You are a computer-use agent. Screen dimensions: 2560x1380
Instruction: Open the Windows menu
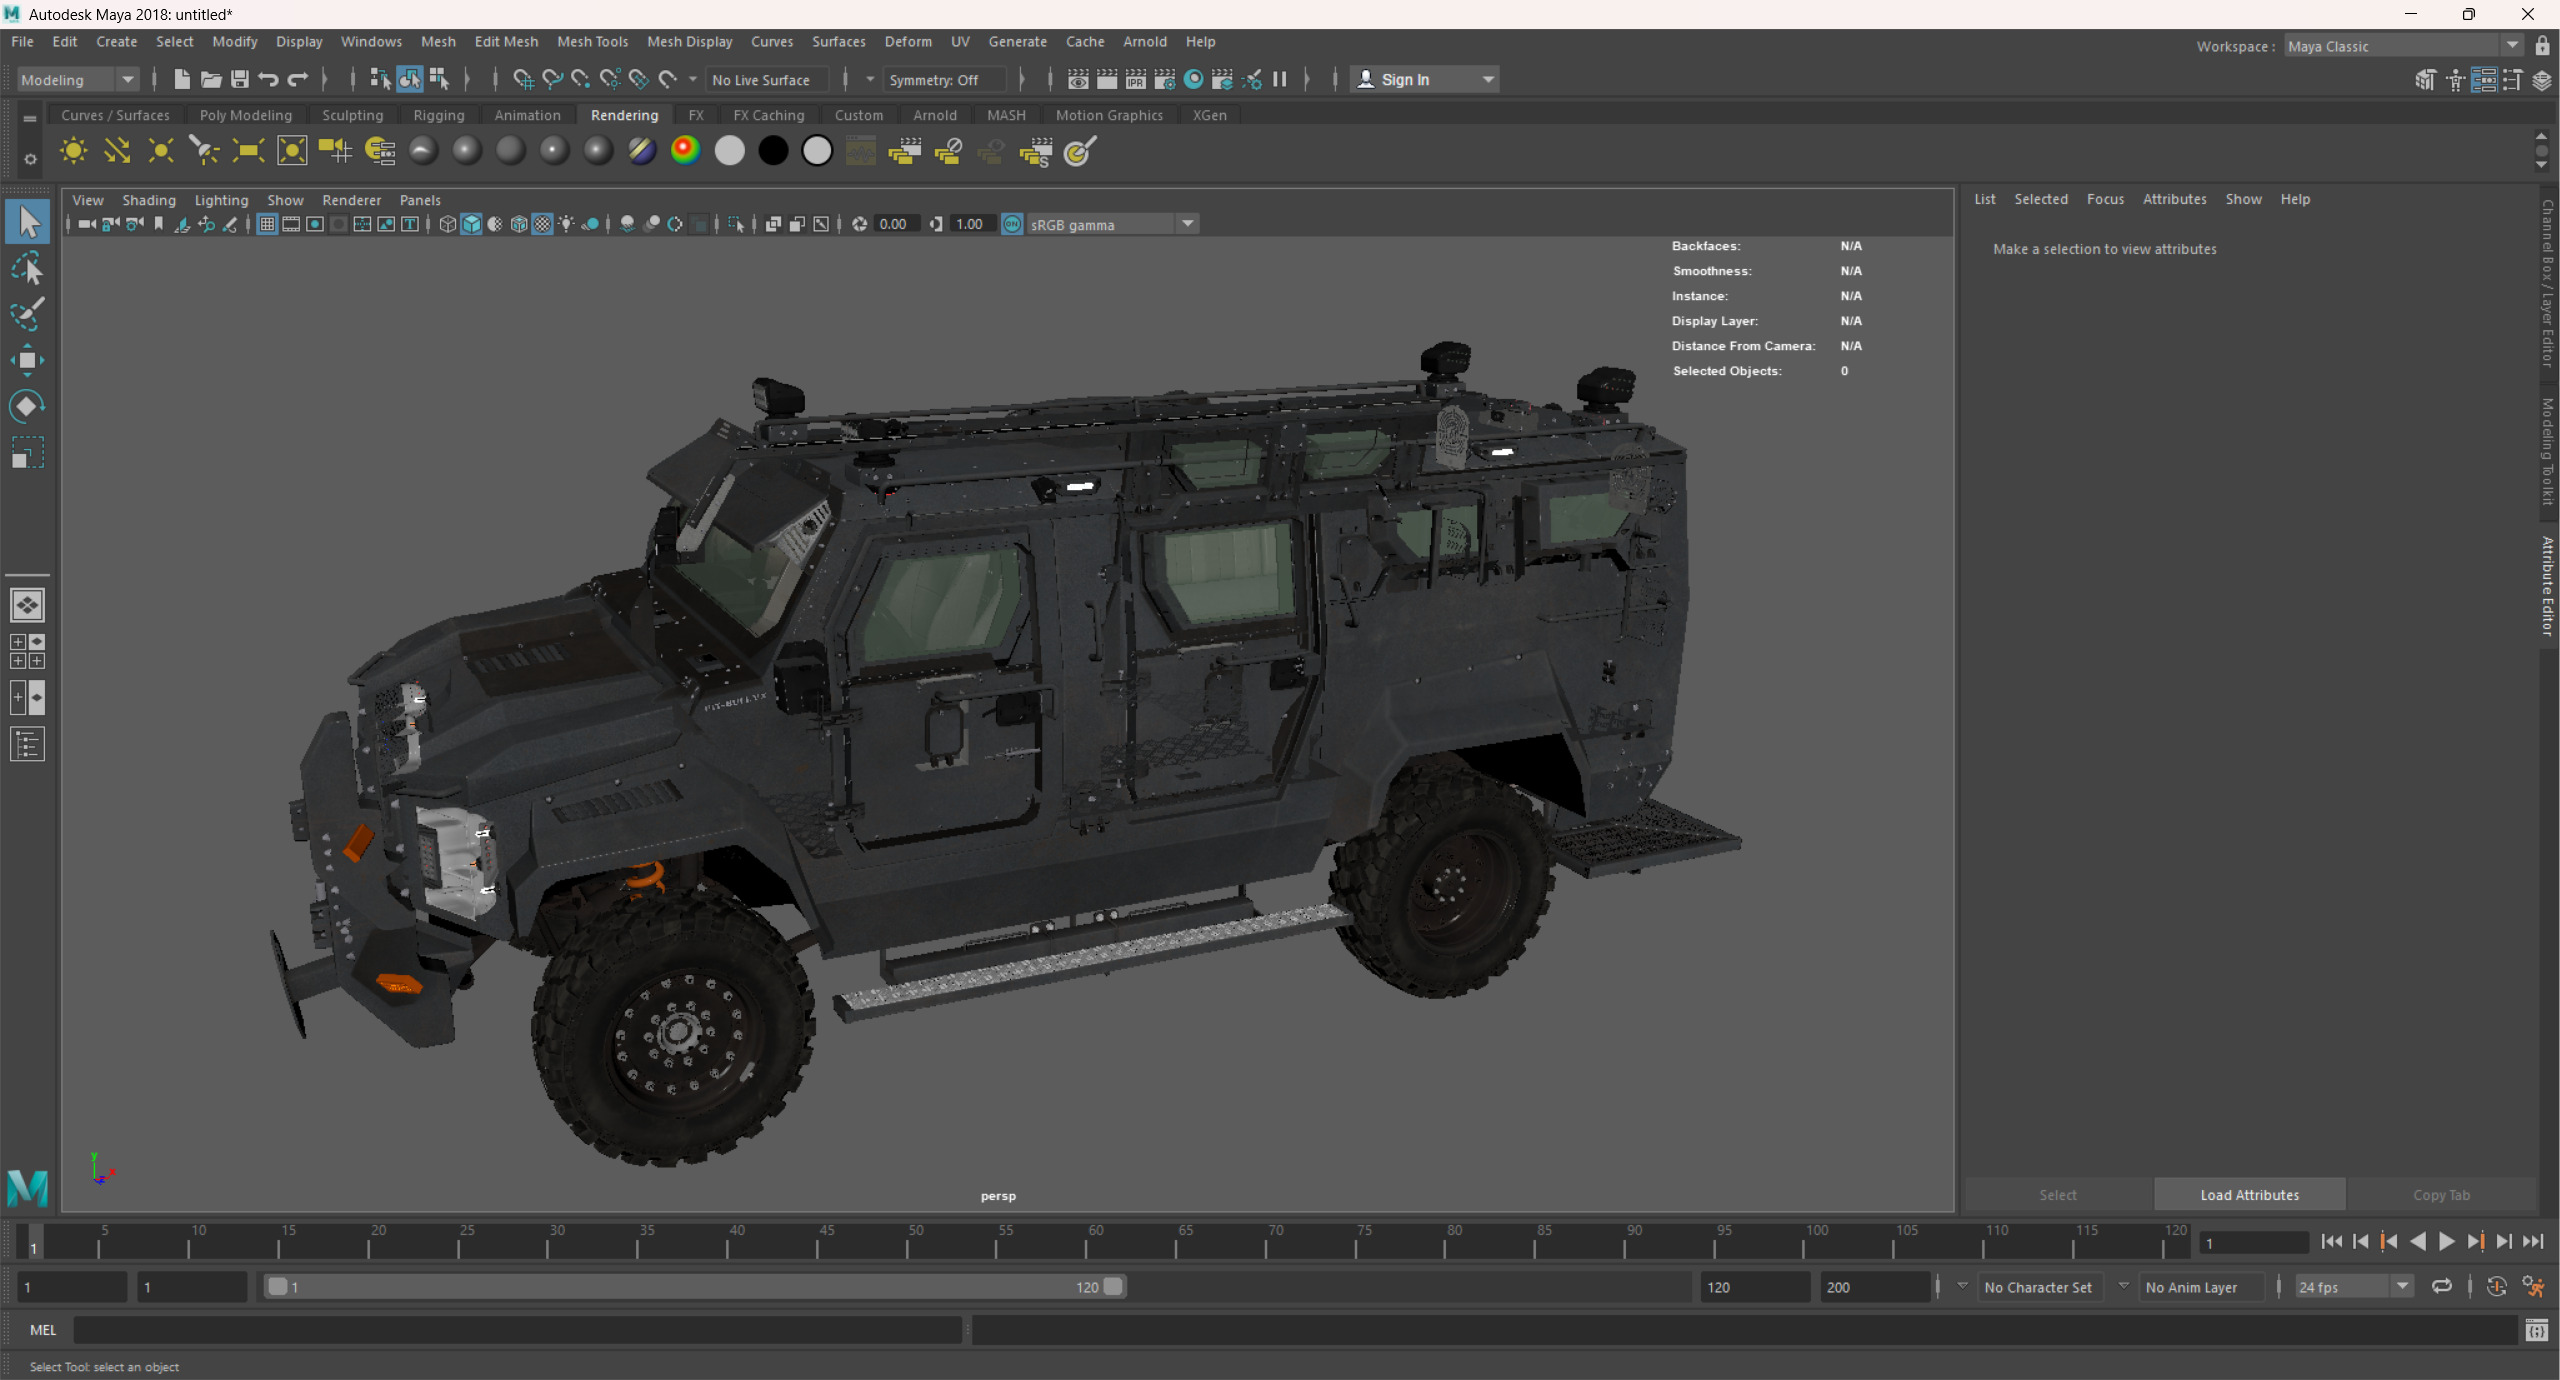pyautogui.click(x=371, y=42)
